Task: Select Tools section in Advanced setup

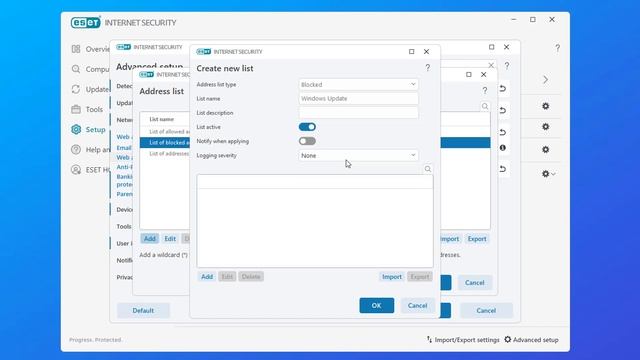Action: point(124,226)
